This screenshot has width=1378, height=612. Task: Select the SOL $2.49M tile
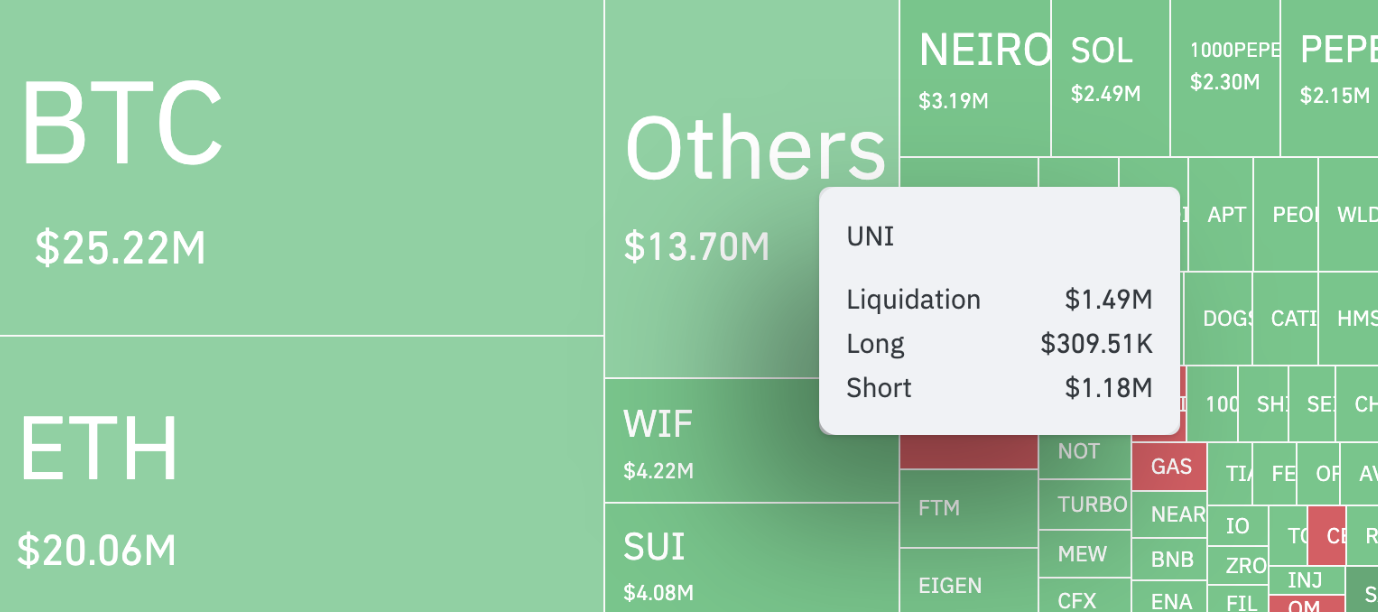coord(1110,78)
